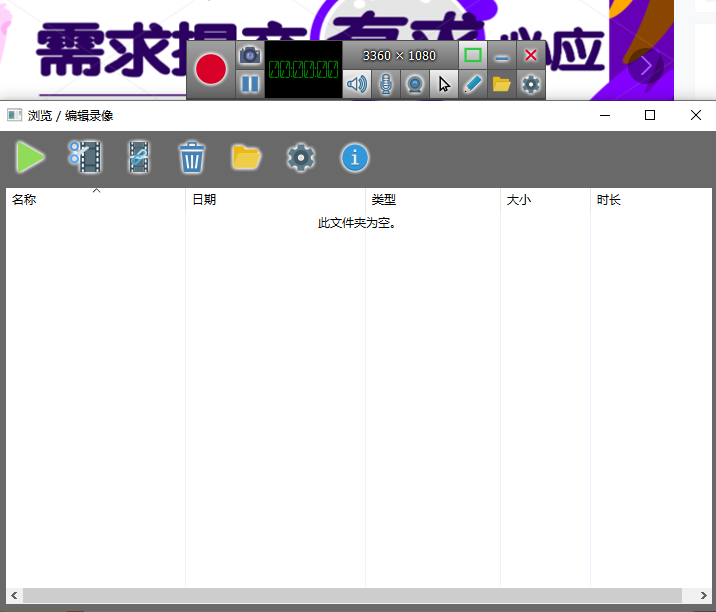This screenshot has width=716, height=612.
Task: Open recordings folder from recorder toolbar
Action: [502, 84]
